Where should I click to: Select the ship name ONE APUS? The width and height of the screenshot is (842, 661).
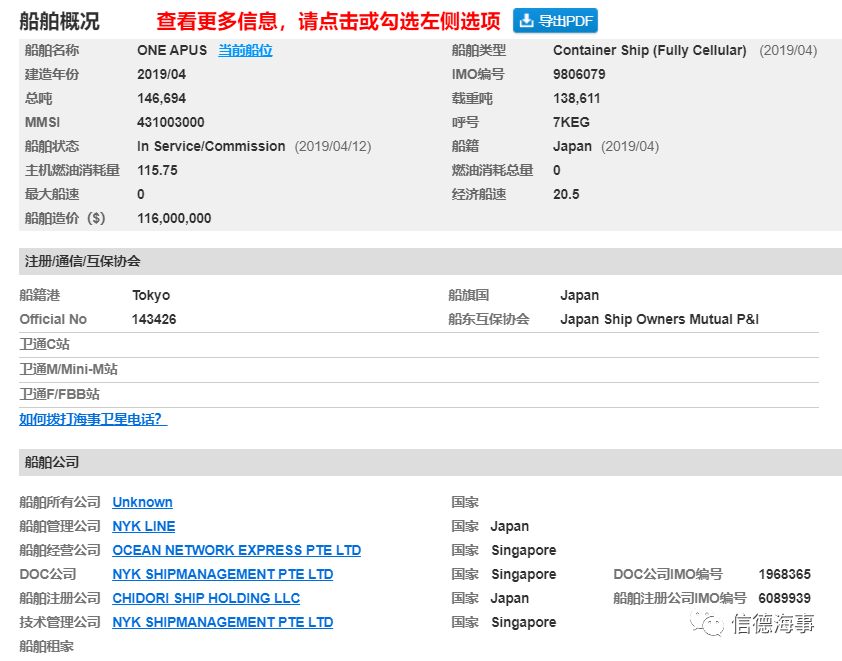point(172,50)
